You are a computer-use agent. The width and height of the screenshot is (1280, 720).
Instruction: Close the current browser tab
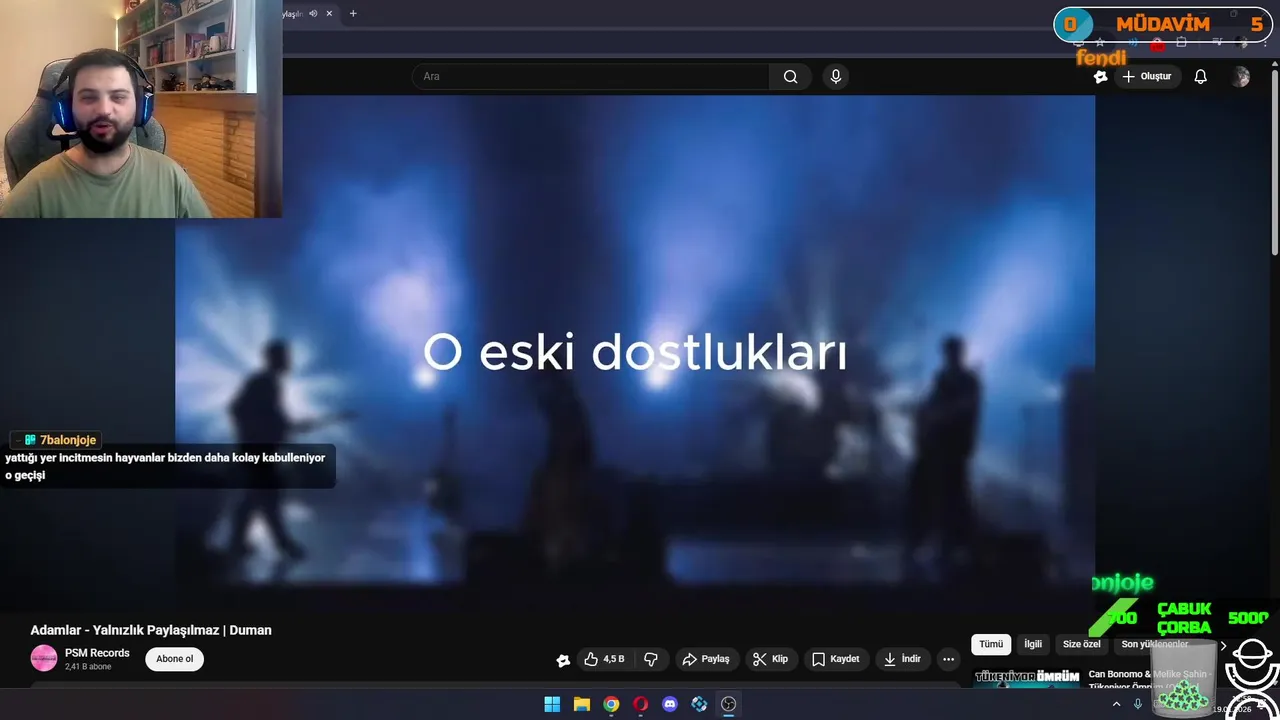tap(329, 13)
